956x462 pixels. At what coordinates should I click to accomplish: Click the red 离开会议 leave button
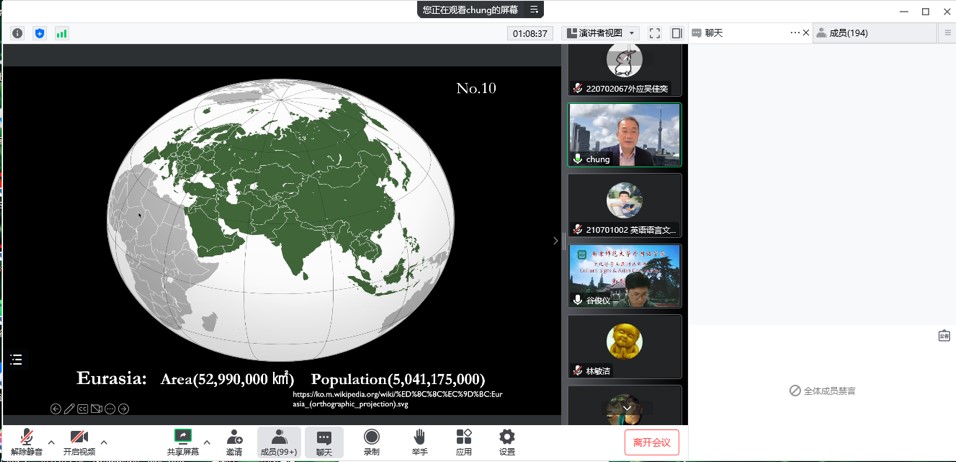click(652, 441)
